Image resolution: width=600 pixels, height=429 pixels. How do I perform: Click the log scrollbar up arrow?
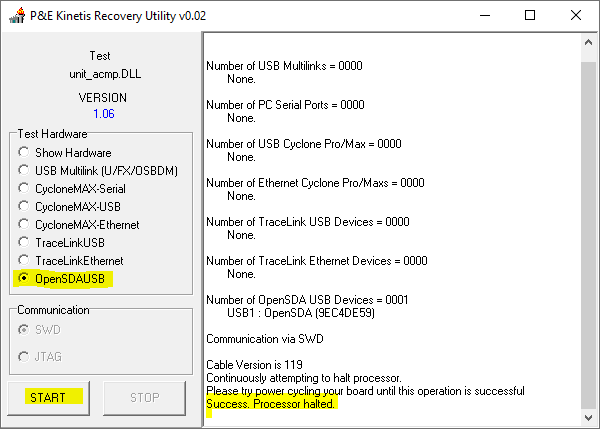click(589, 42)
